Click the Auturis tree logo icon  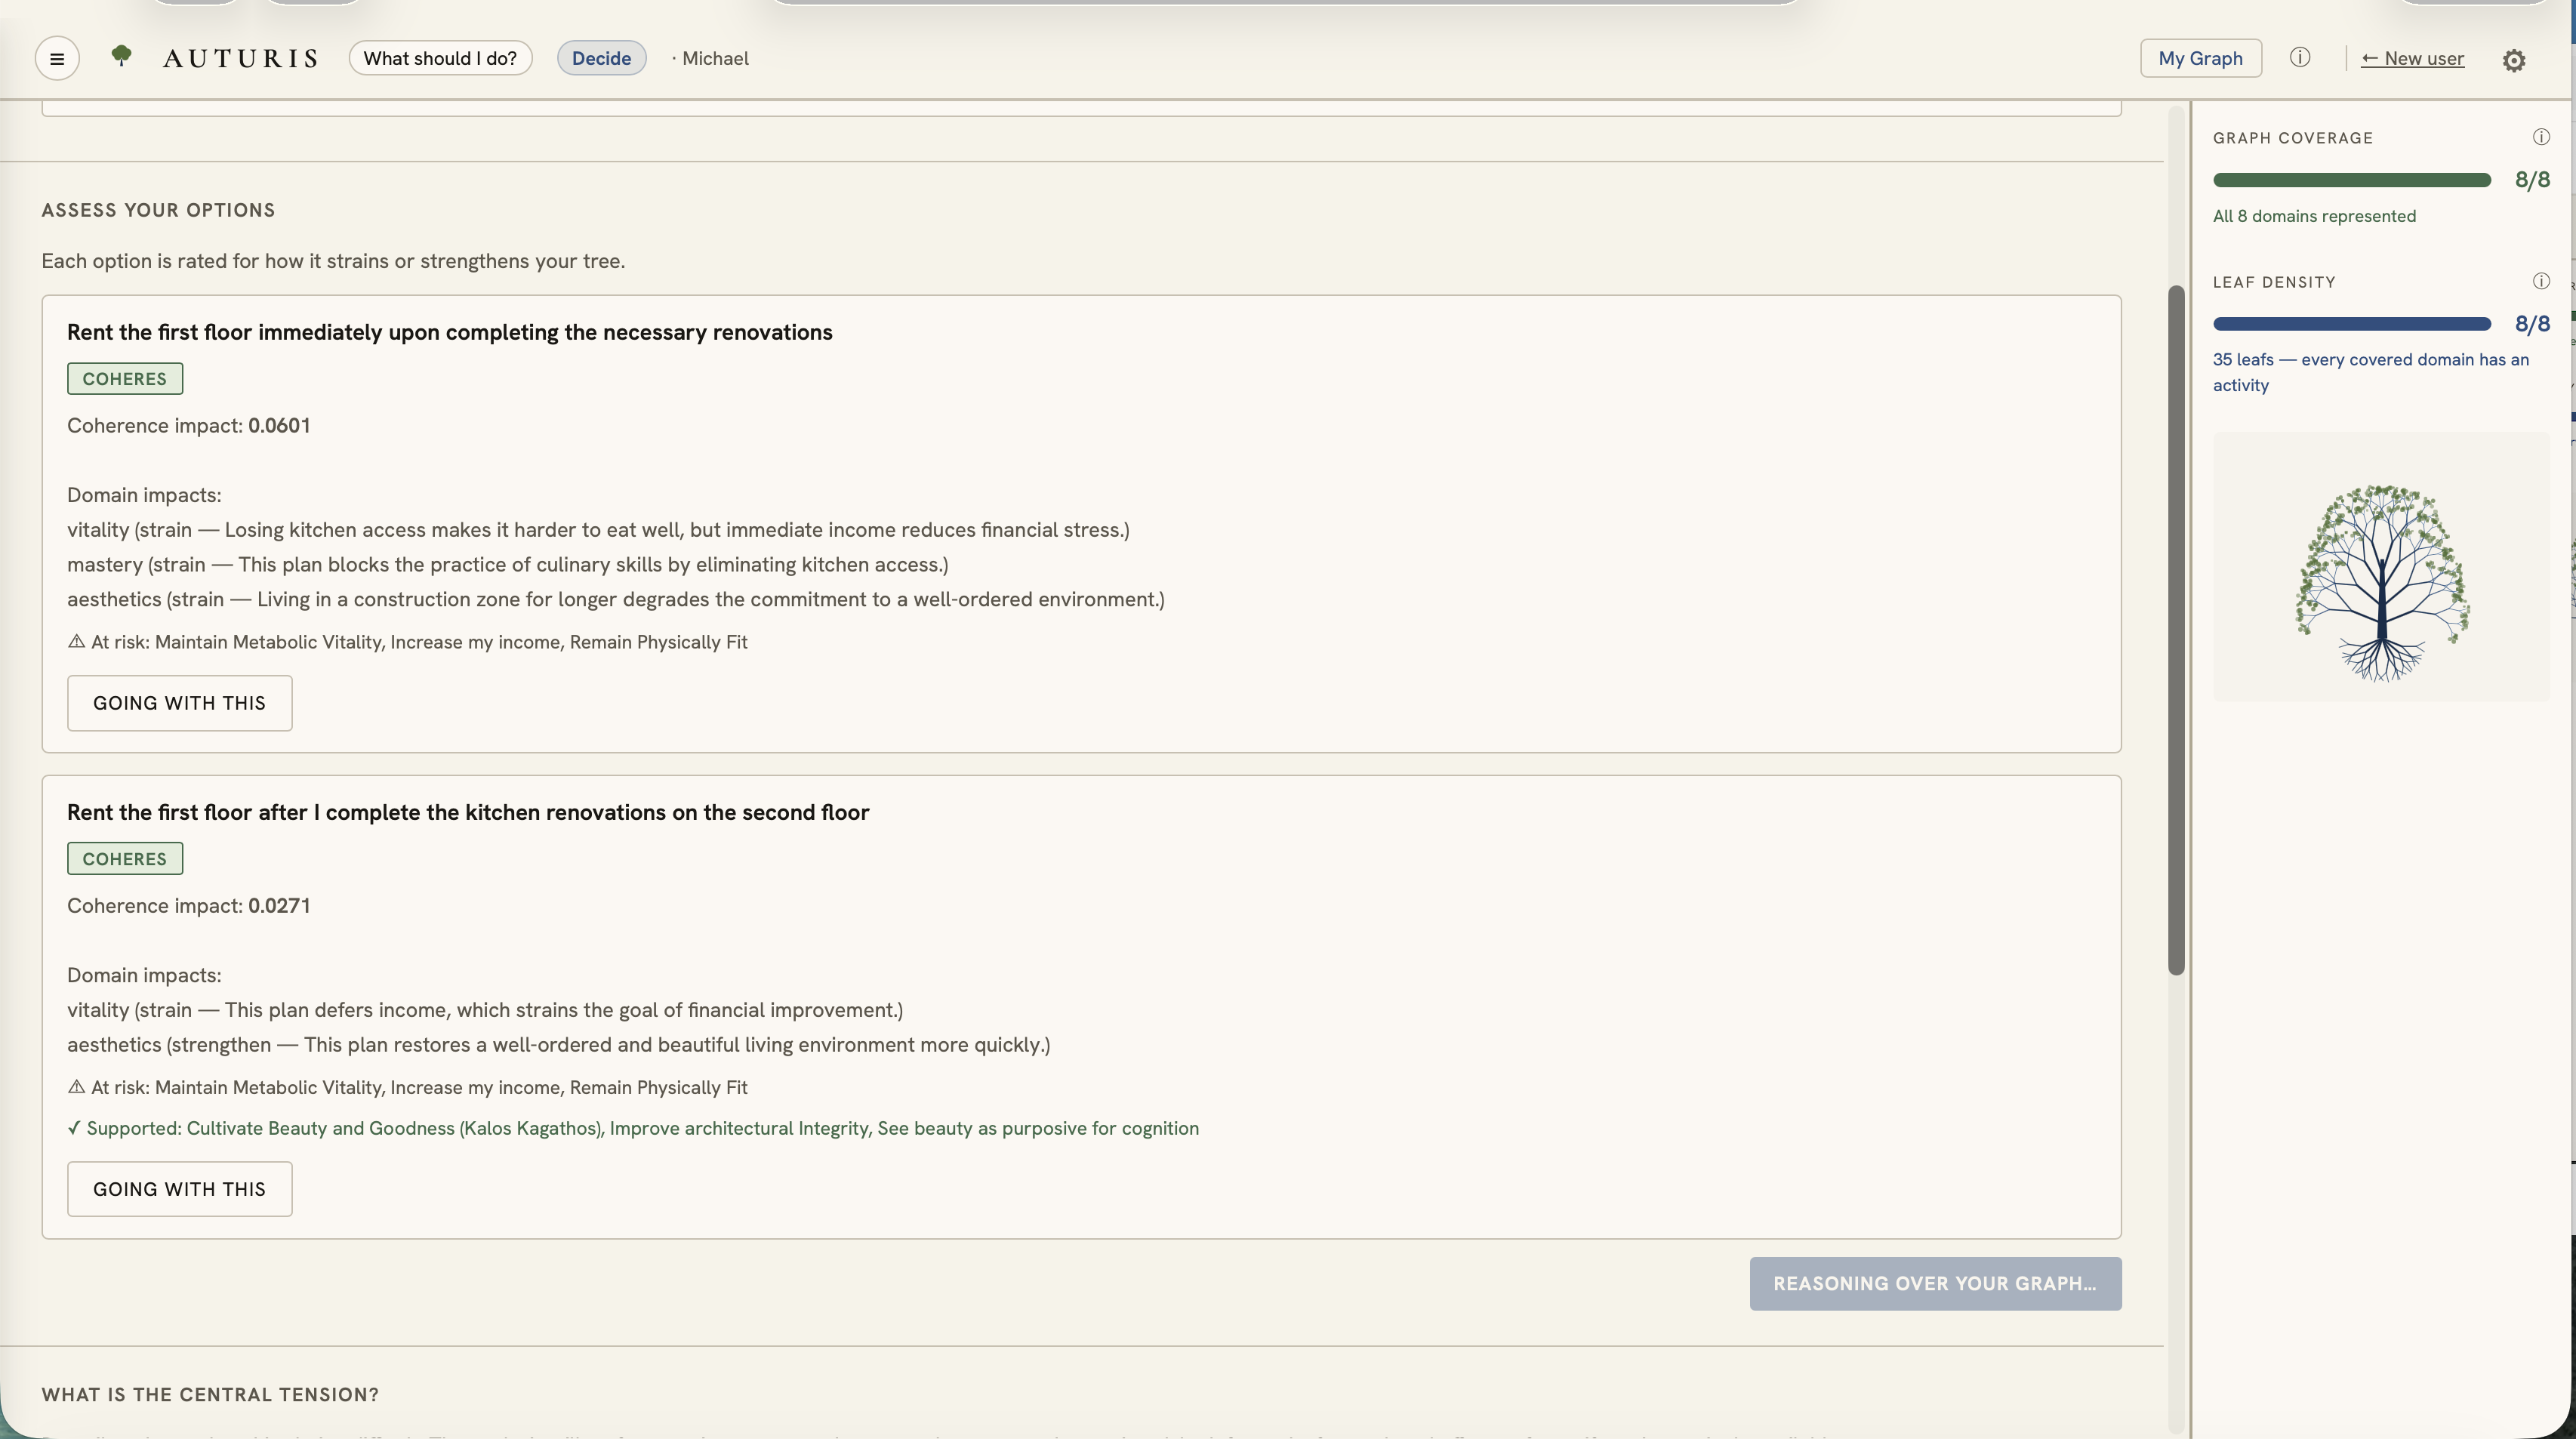(121, 55)
